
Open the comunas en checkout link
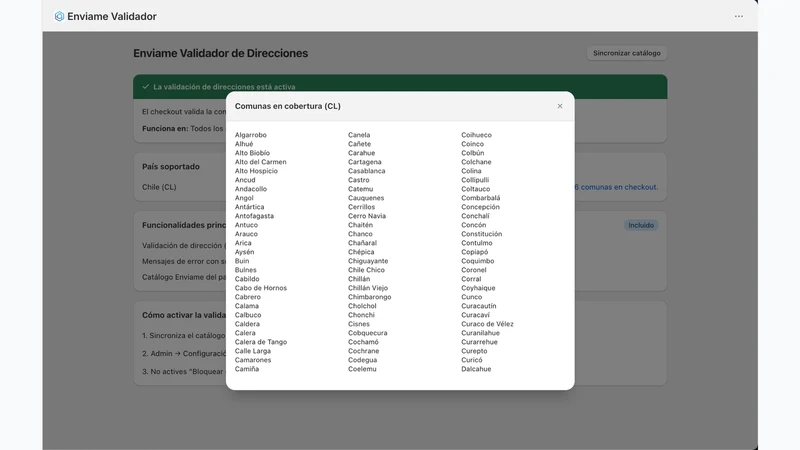pyautogui.click(x=616, y=187)
